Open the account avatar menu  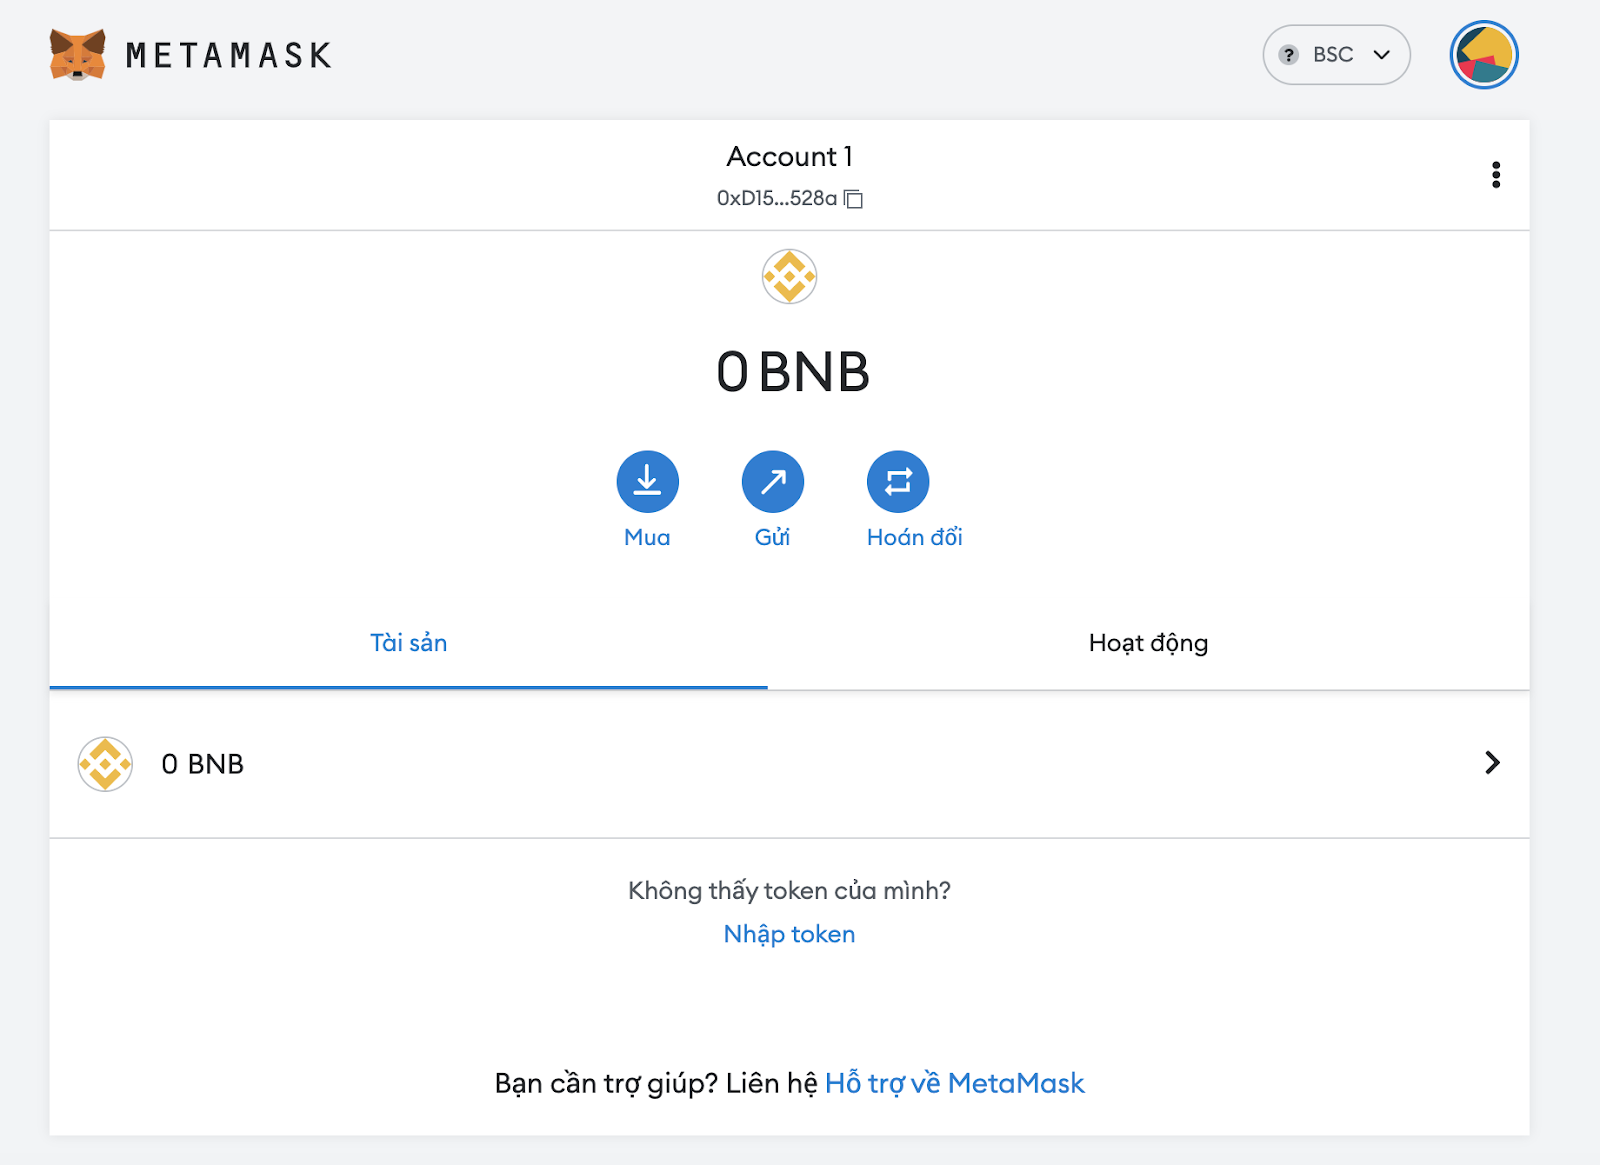pos(1484,55)
